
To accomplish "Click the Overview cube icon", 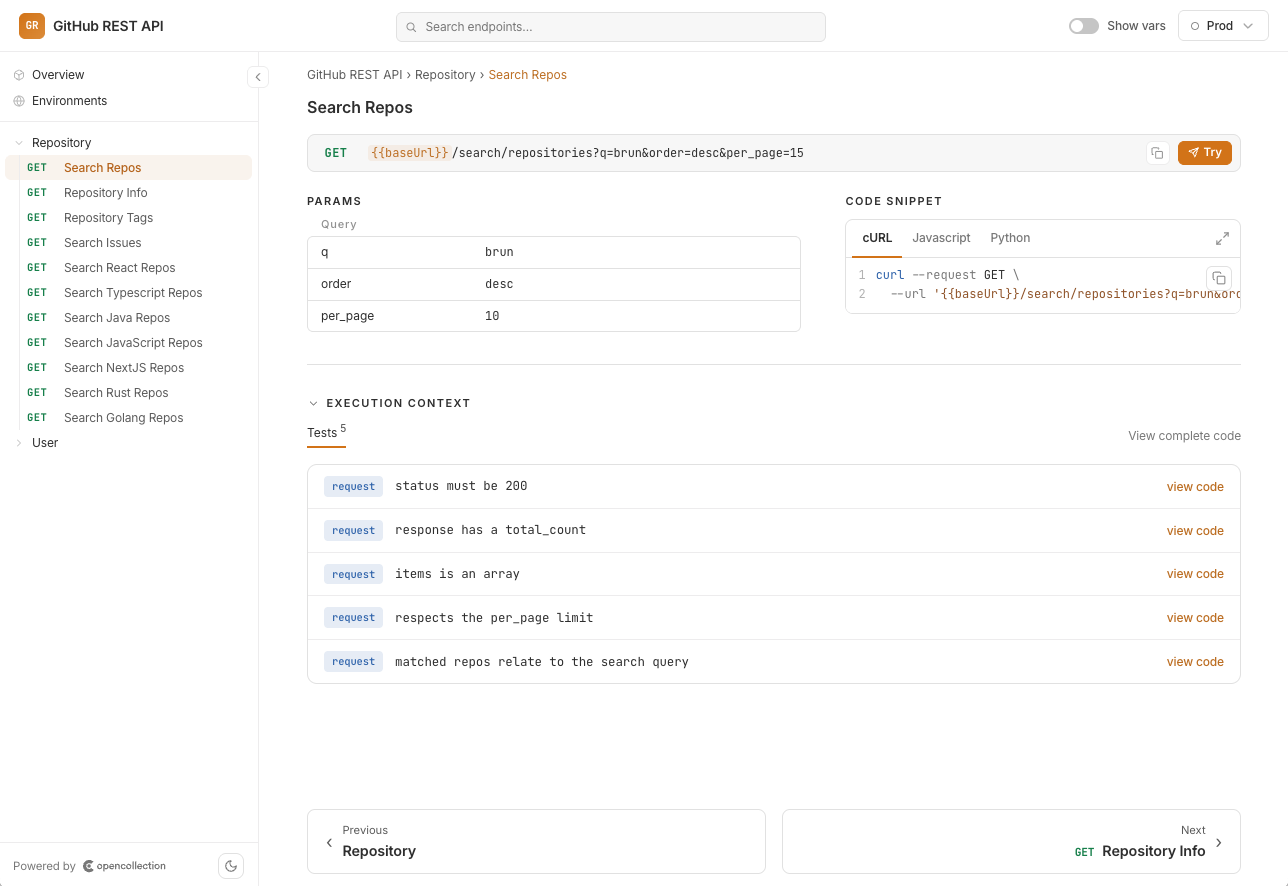I will click(x=19, y=75).
